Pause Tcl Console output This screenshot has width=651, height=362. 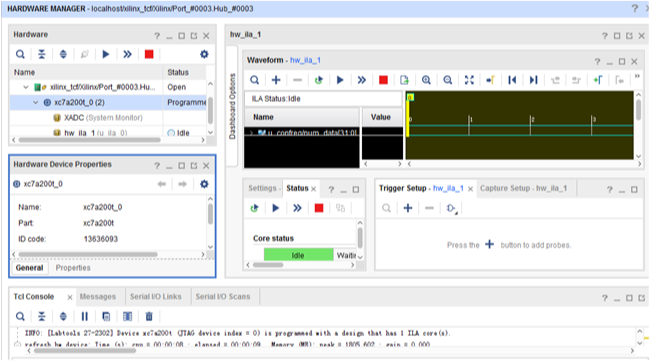coord(84,317)
